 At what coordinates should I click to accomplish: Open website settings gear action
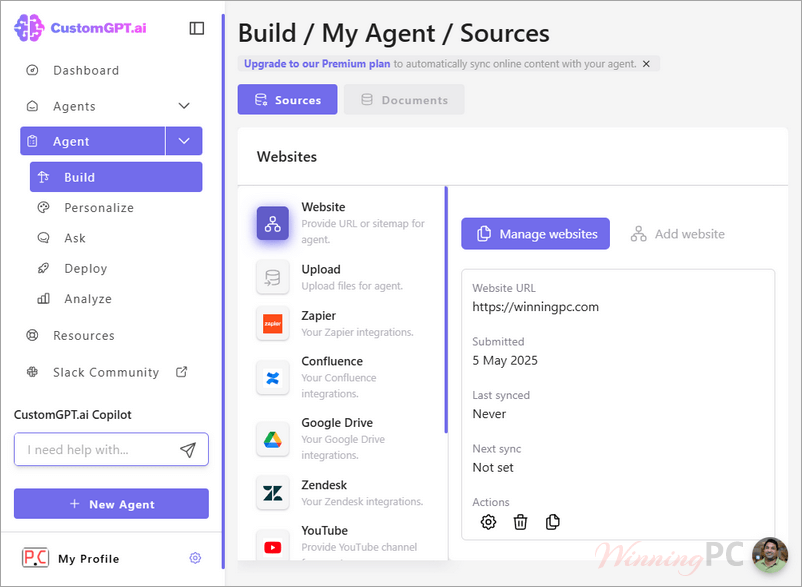point(488,522)
